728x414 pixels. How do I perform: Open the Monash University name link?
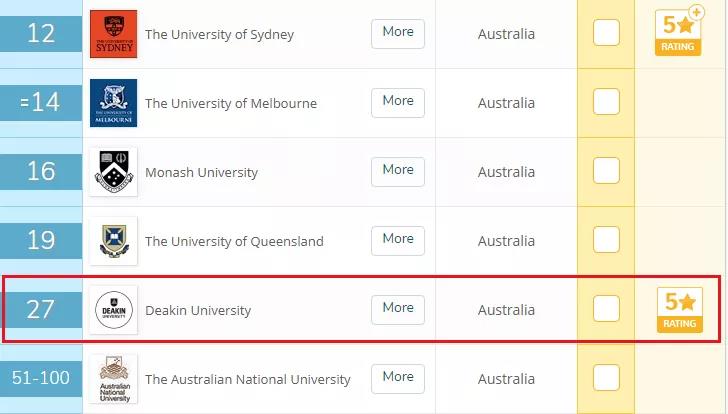(201, 172)
